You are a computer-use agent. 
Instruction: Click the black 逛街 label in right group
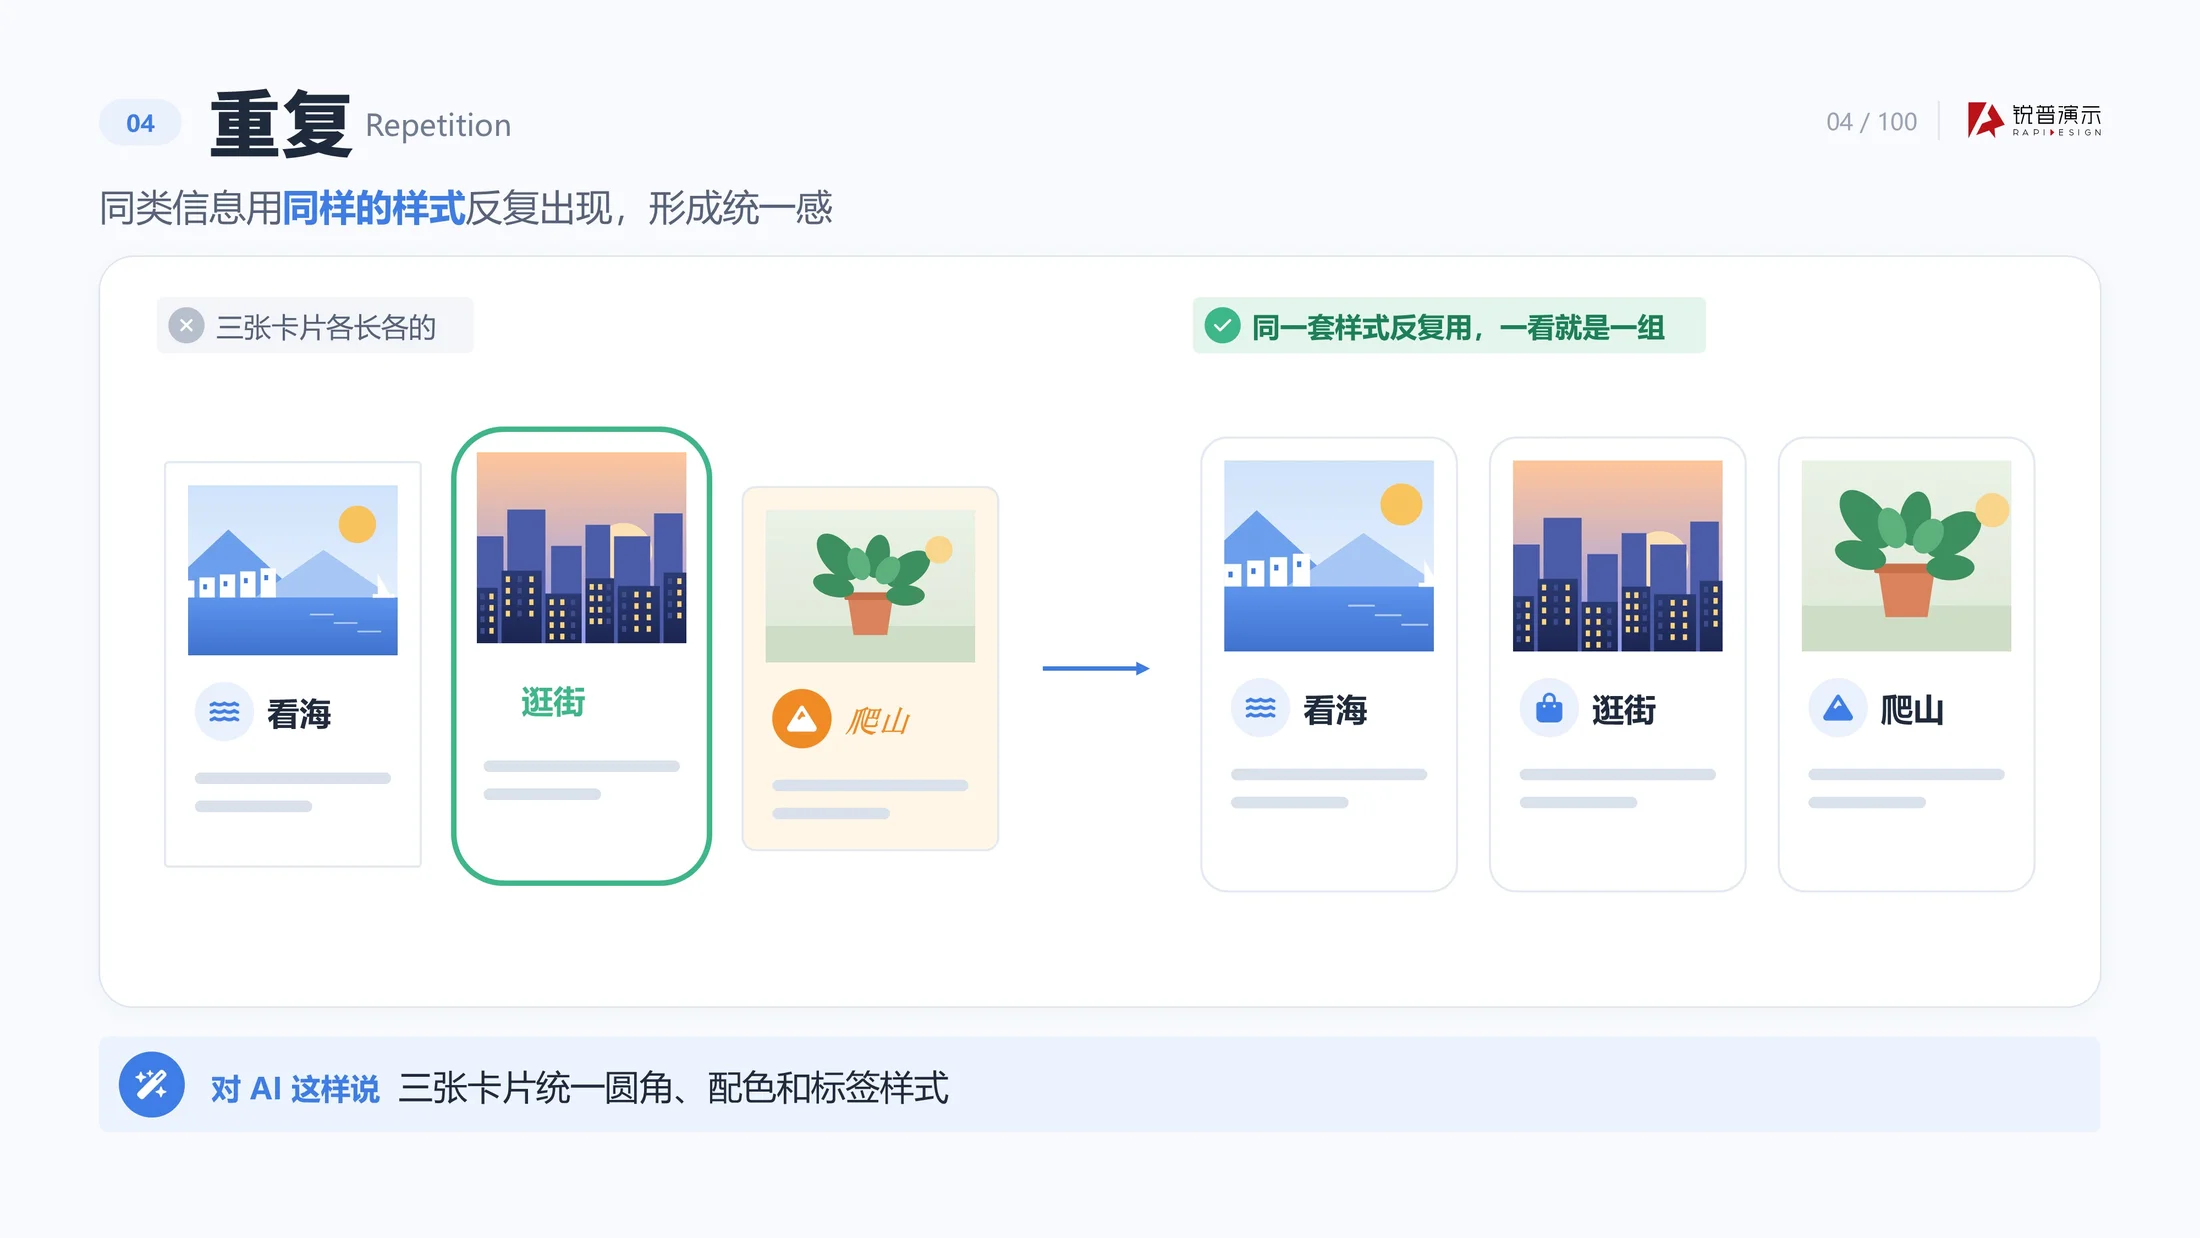point(1624,710)
